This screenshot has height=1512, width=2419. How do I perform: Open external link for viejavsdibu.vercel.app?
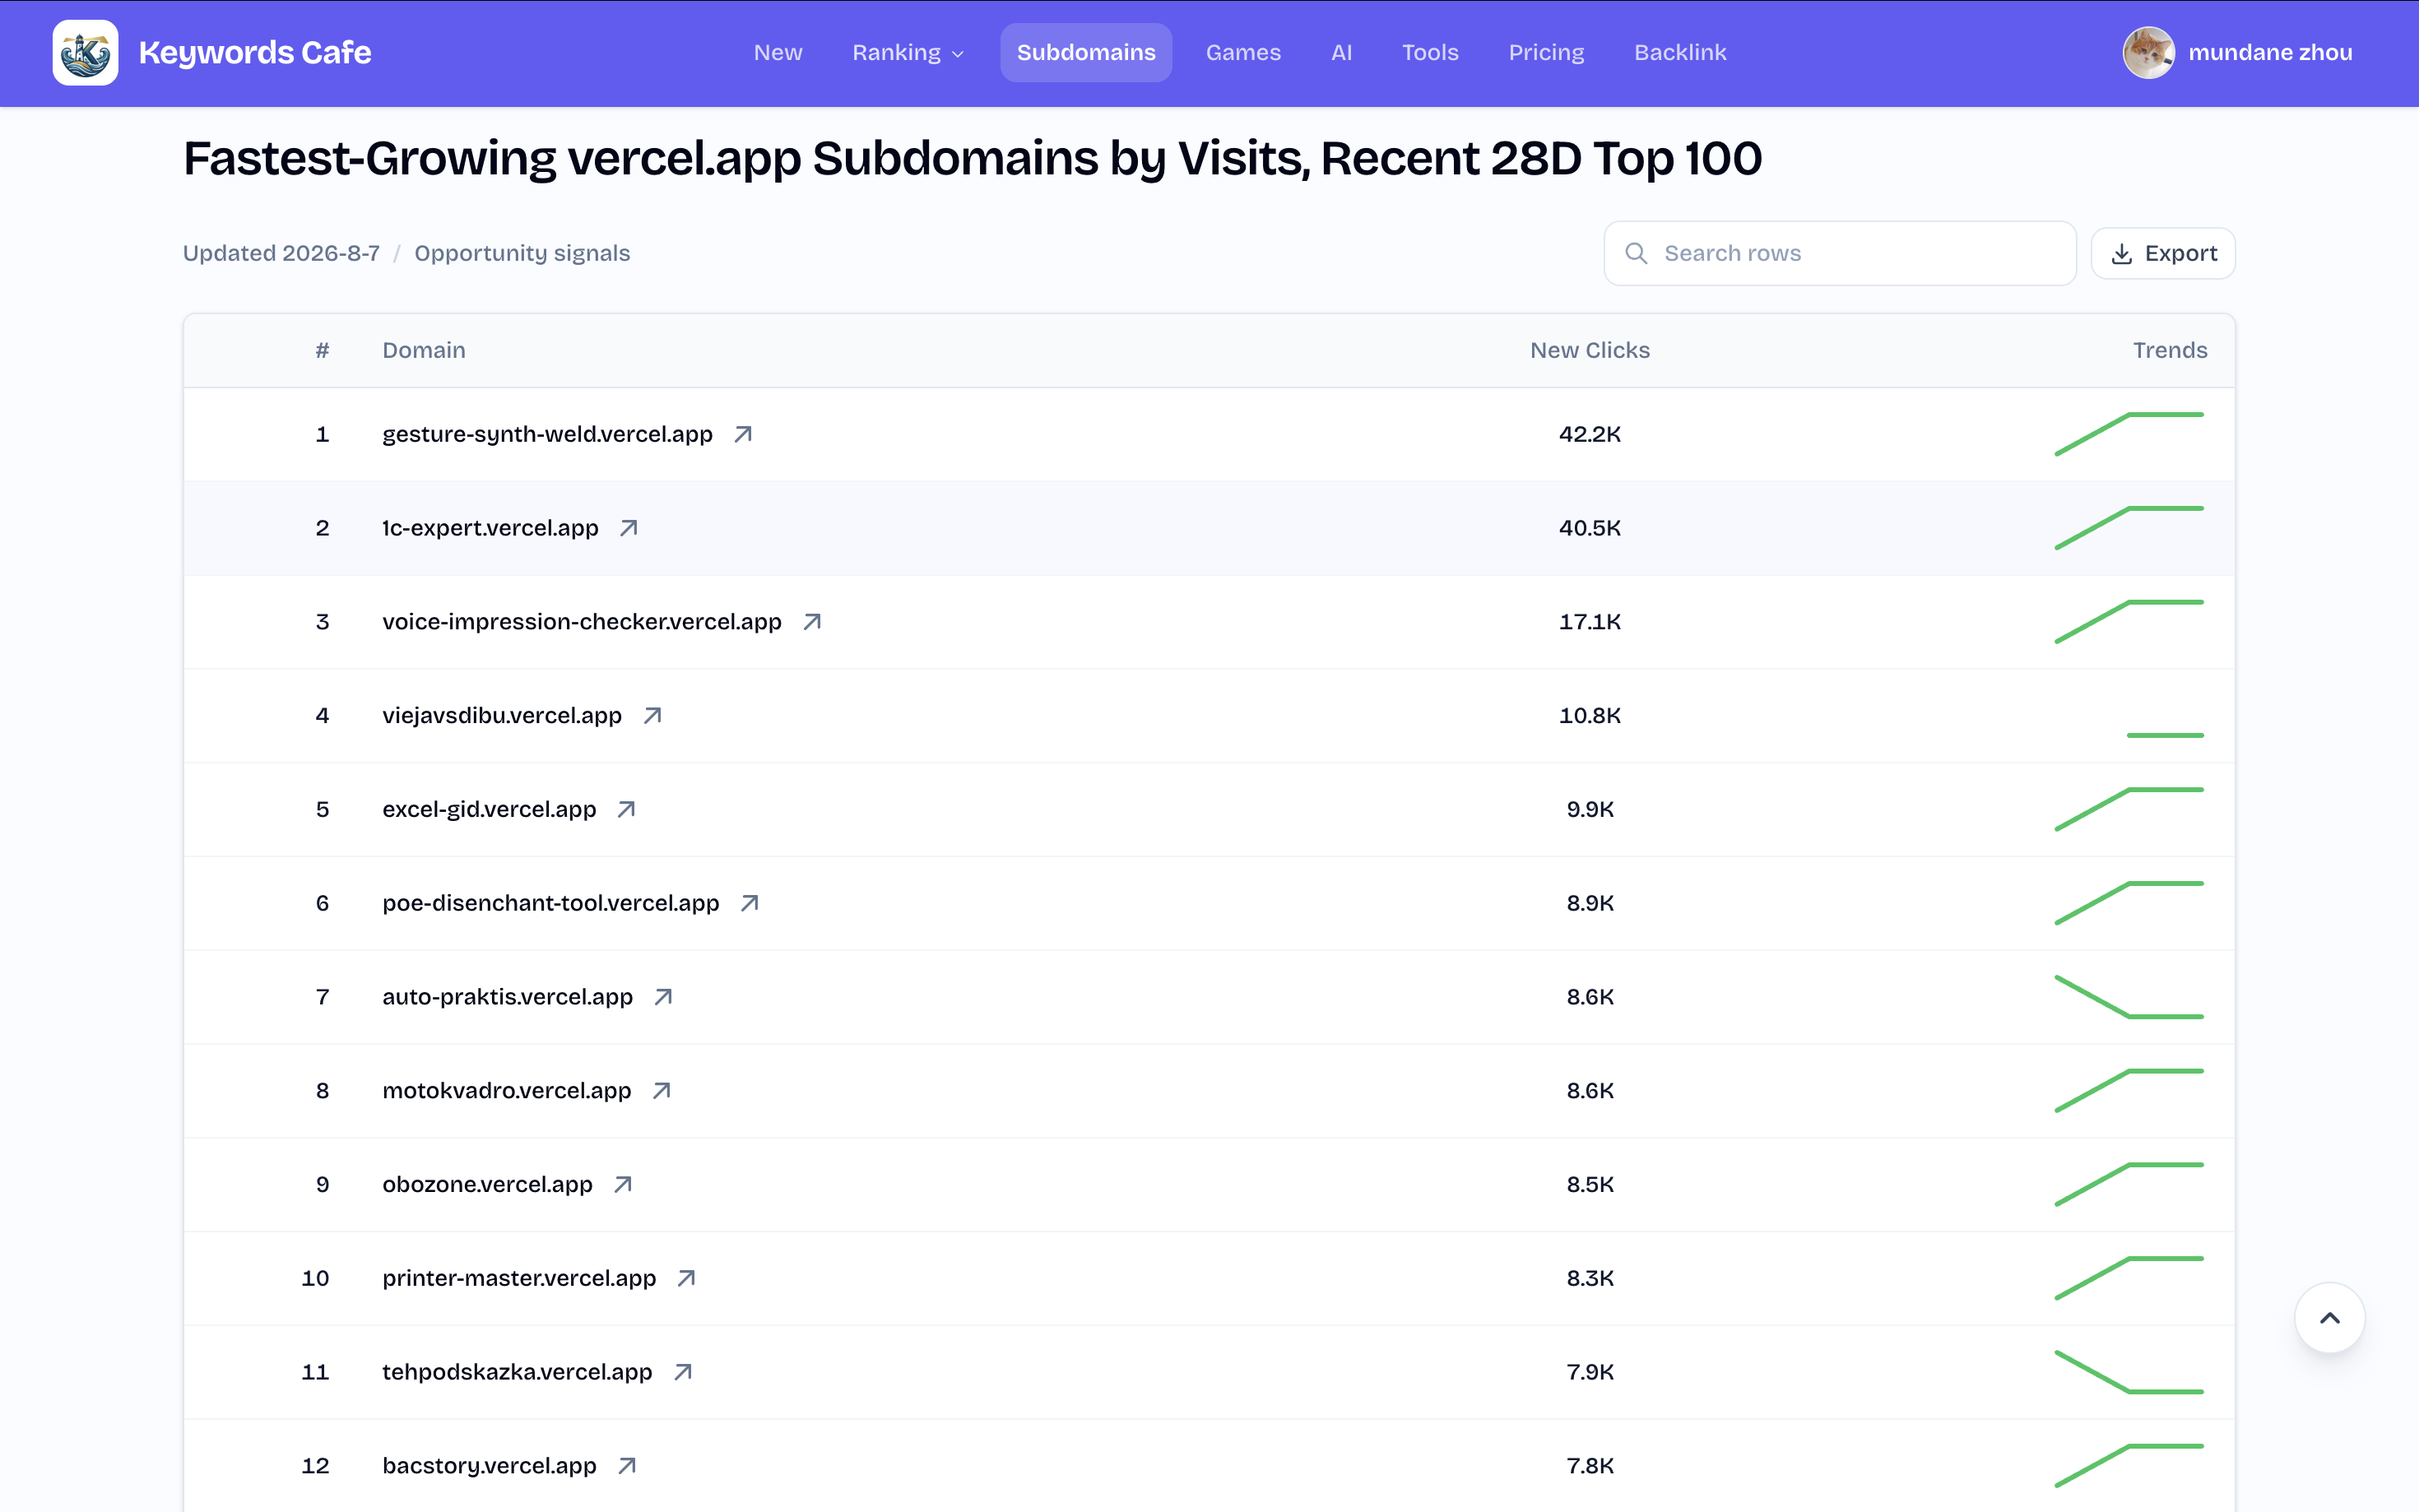[x=653, y=716]
